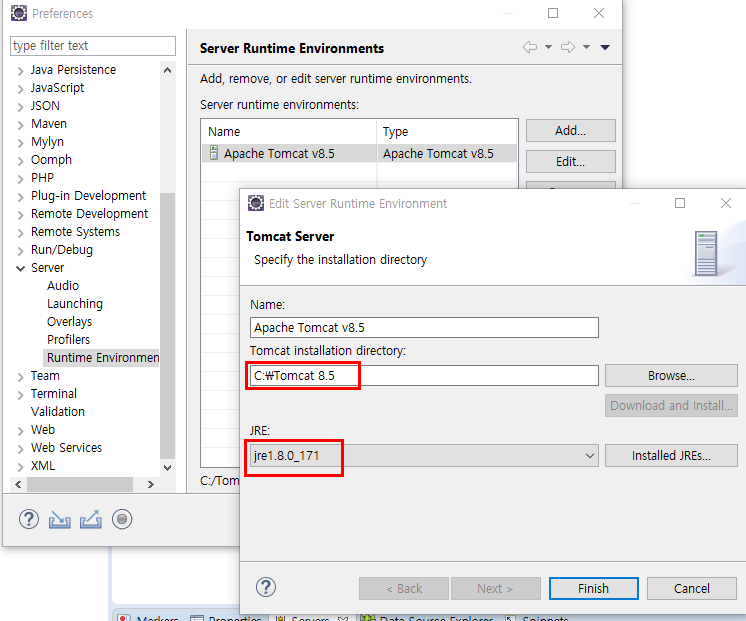Open the back history dropdown arrow
The width and height of the screenshot is (746, 621).
[x=549, y=47]
